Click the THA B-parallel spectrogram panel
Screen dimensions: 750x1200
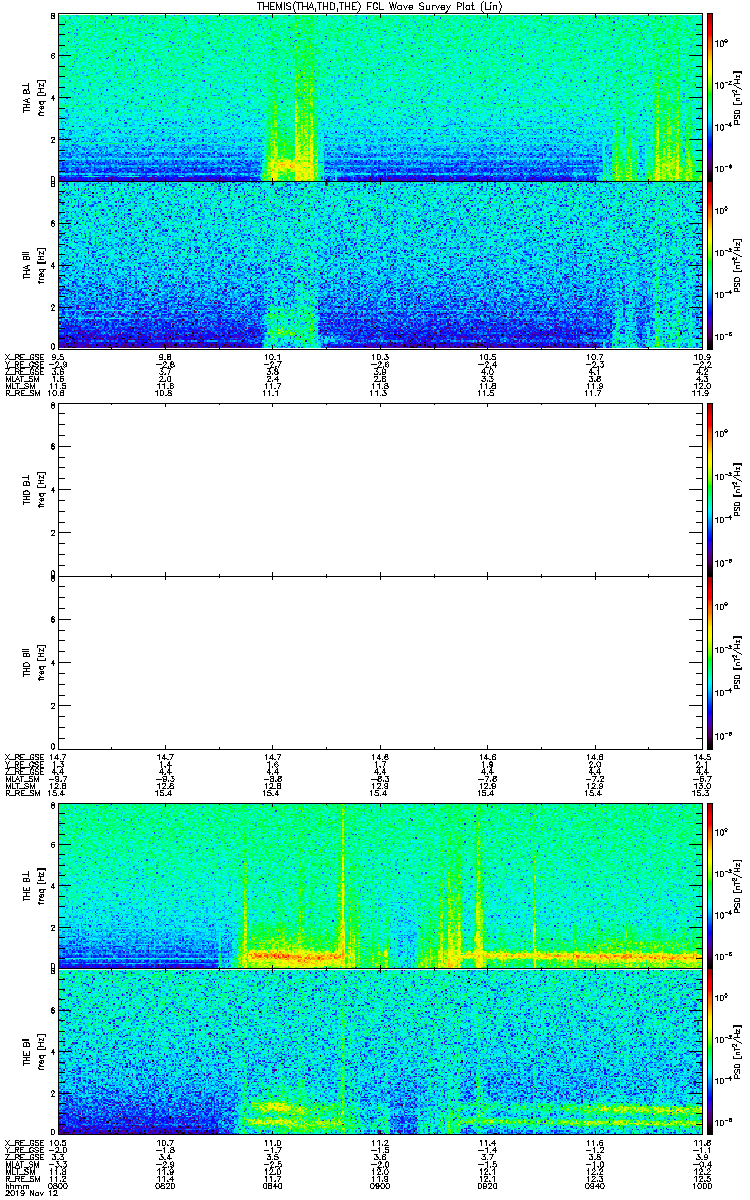click(x=379, y=264)
